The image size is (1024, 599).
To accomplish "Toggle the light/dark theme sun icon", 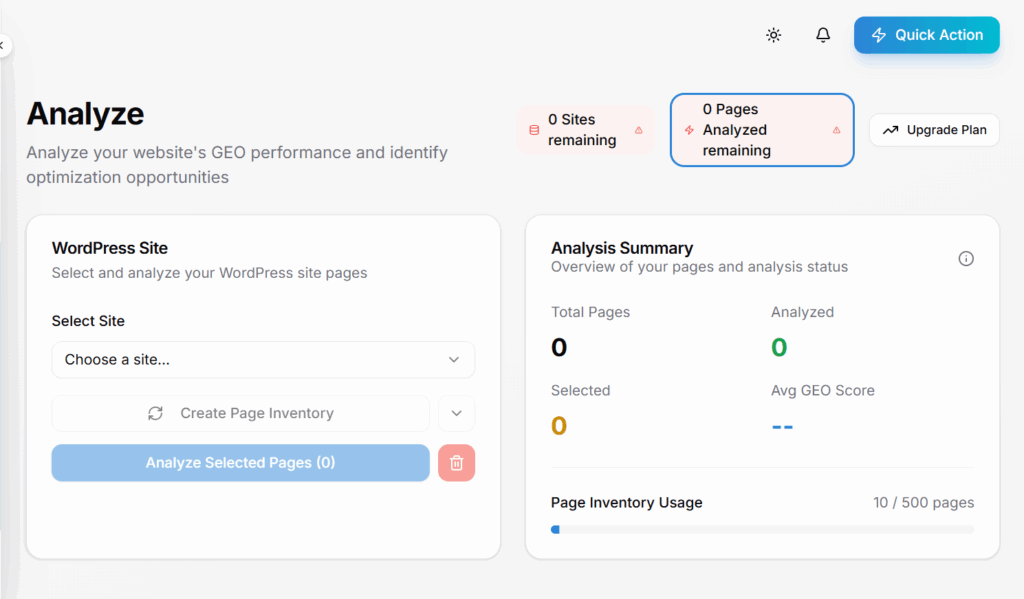I will [x=773, y=35].
